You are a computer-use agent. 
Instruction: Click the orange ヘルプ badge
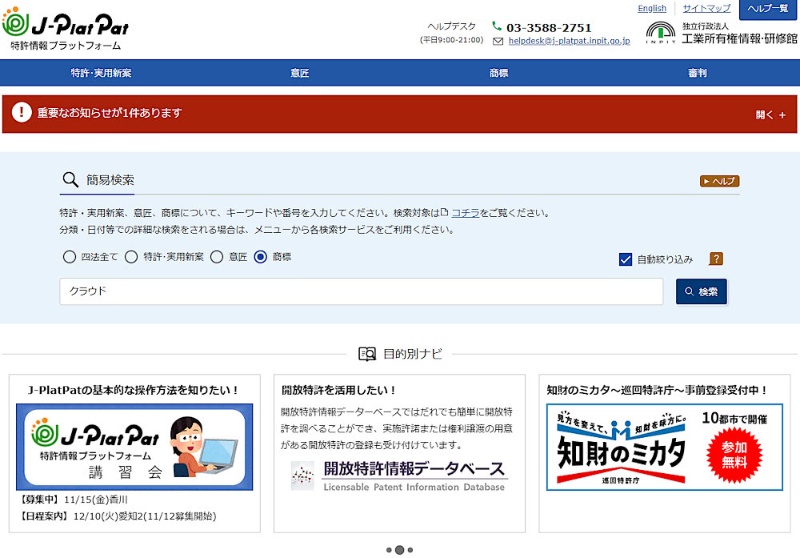(x=719, y=181)
